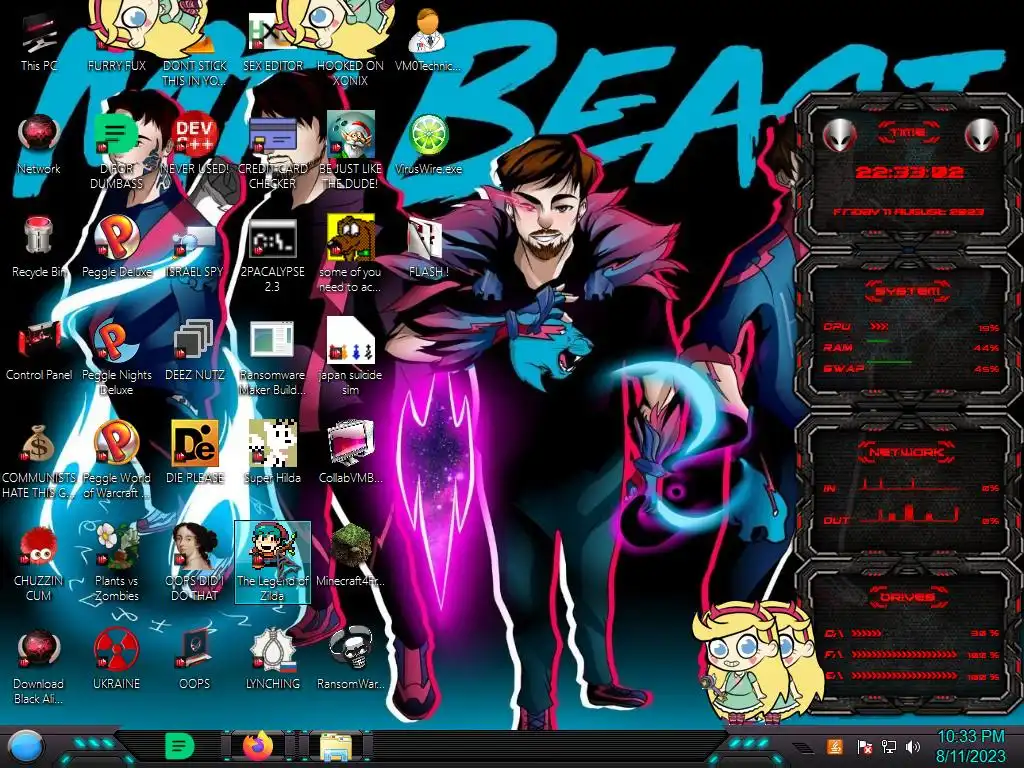
Task: Click the RAM usage meter row
Action: (910, 348)
